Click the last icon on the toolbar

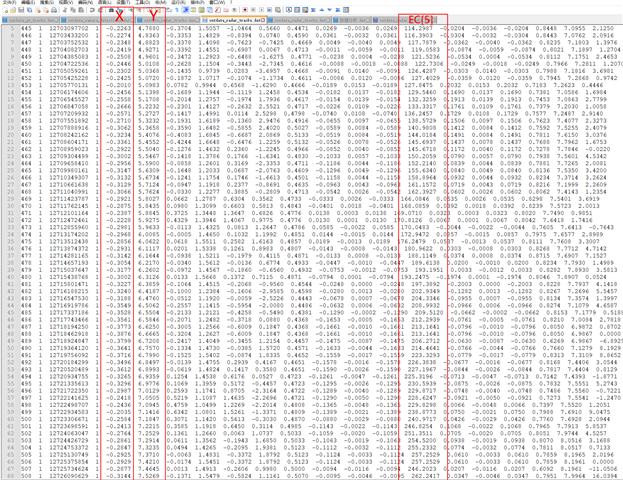346,10
